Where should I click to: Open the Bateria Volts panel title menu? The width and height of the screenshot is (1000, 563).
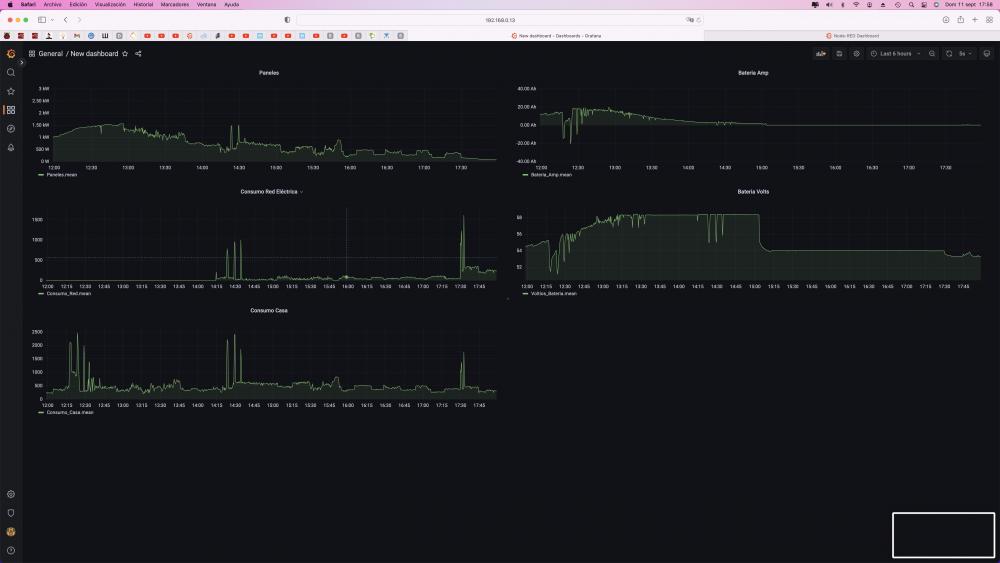point(753,191)
